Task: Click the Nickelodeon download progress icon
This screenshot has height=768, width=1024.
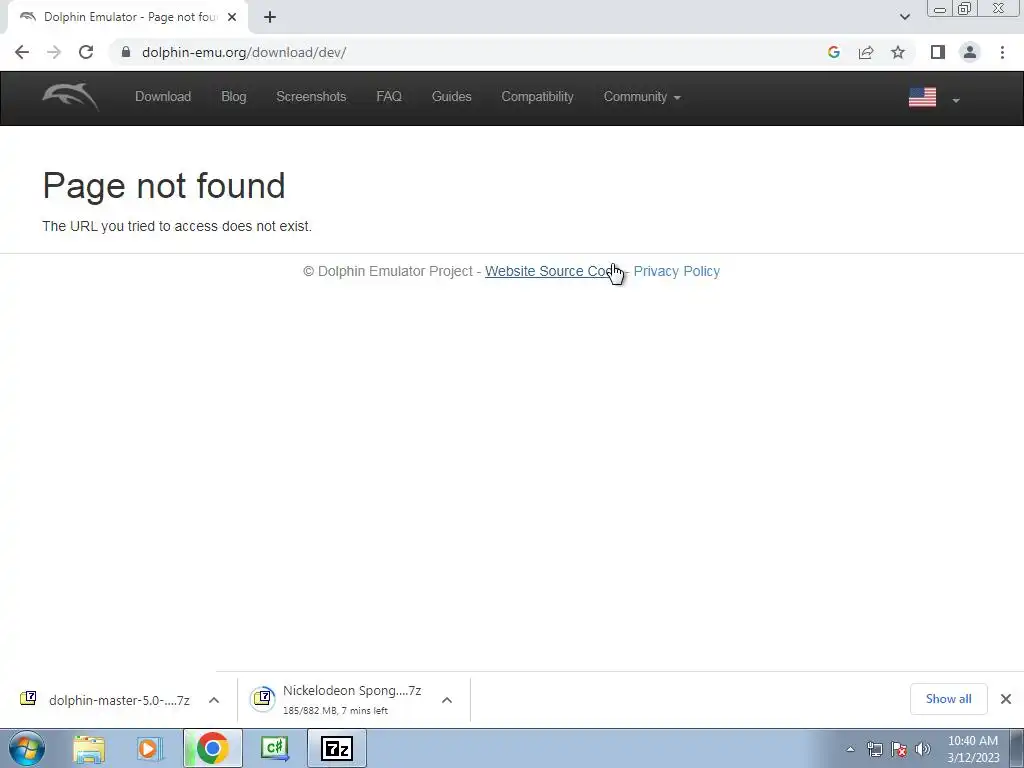Action: coord(263,699)
